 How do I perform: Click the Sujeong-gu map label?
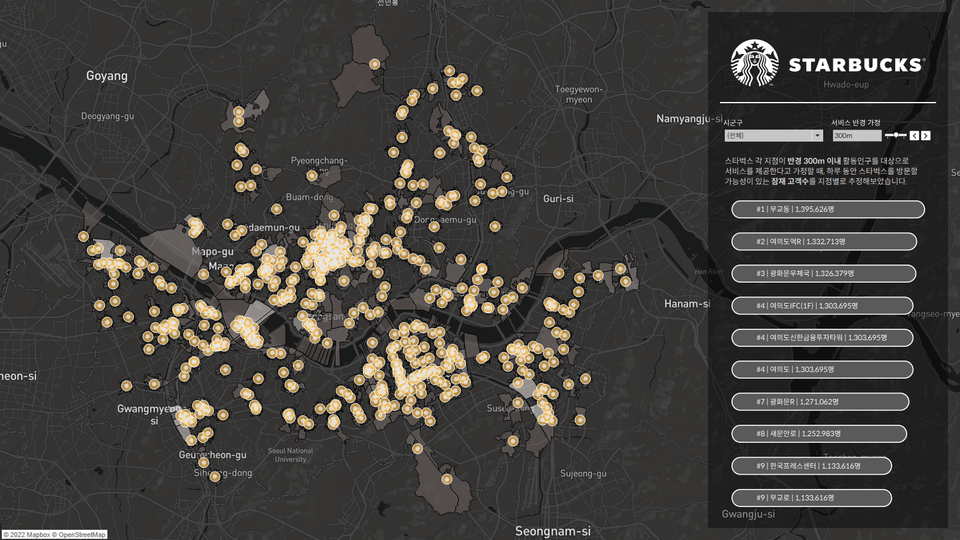[583, 473]
